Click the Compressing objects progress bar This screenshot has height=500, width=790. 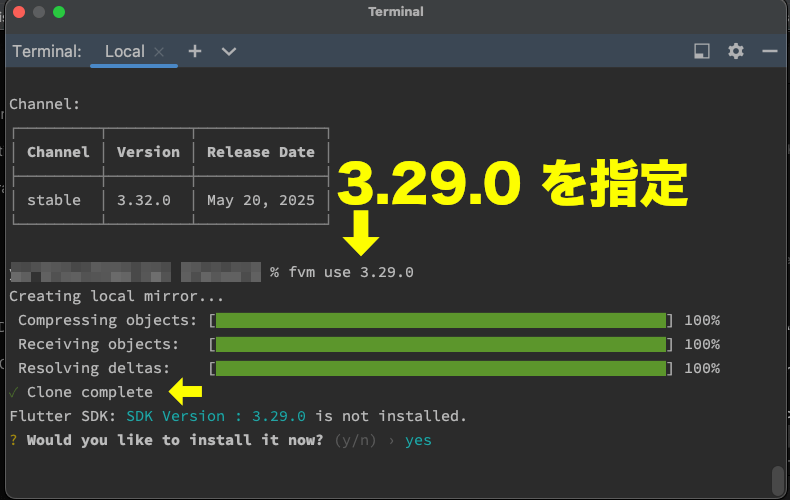point(441,321)
